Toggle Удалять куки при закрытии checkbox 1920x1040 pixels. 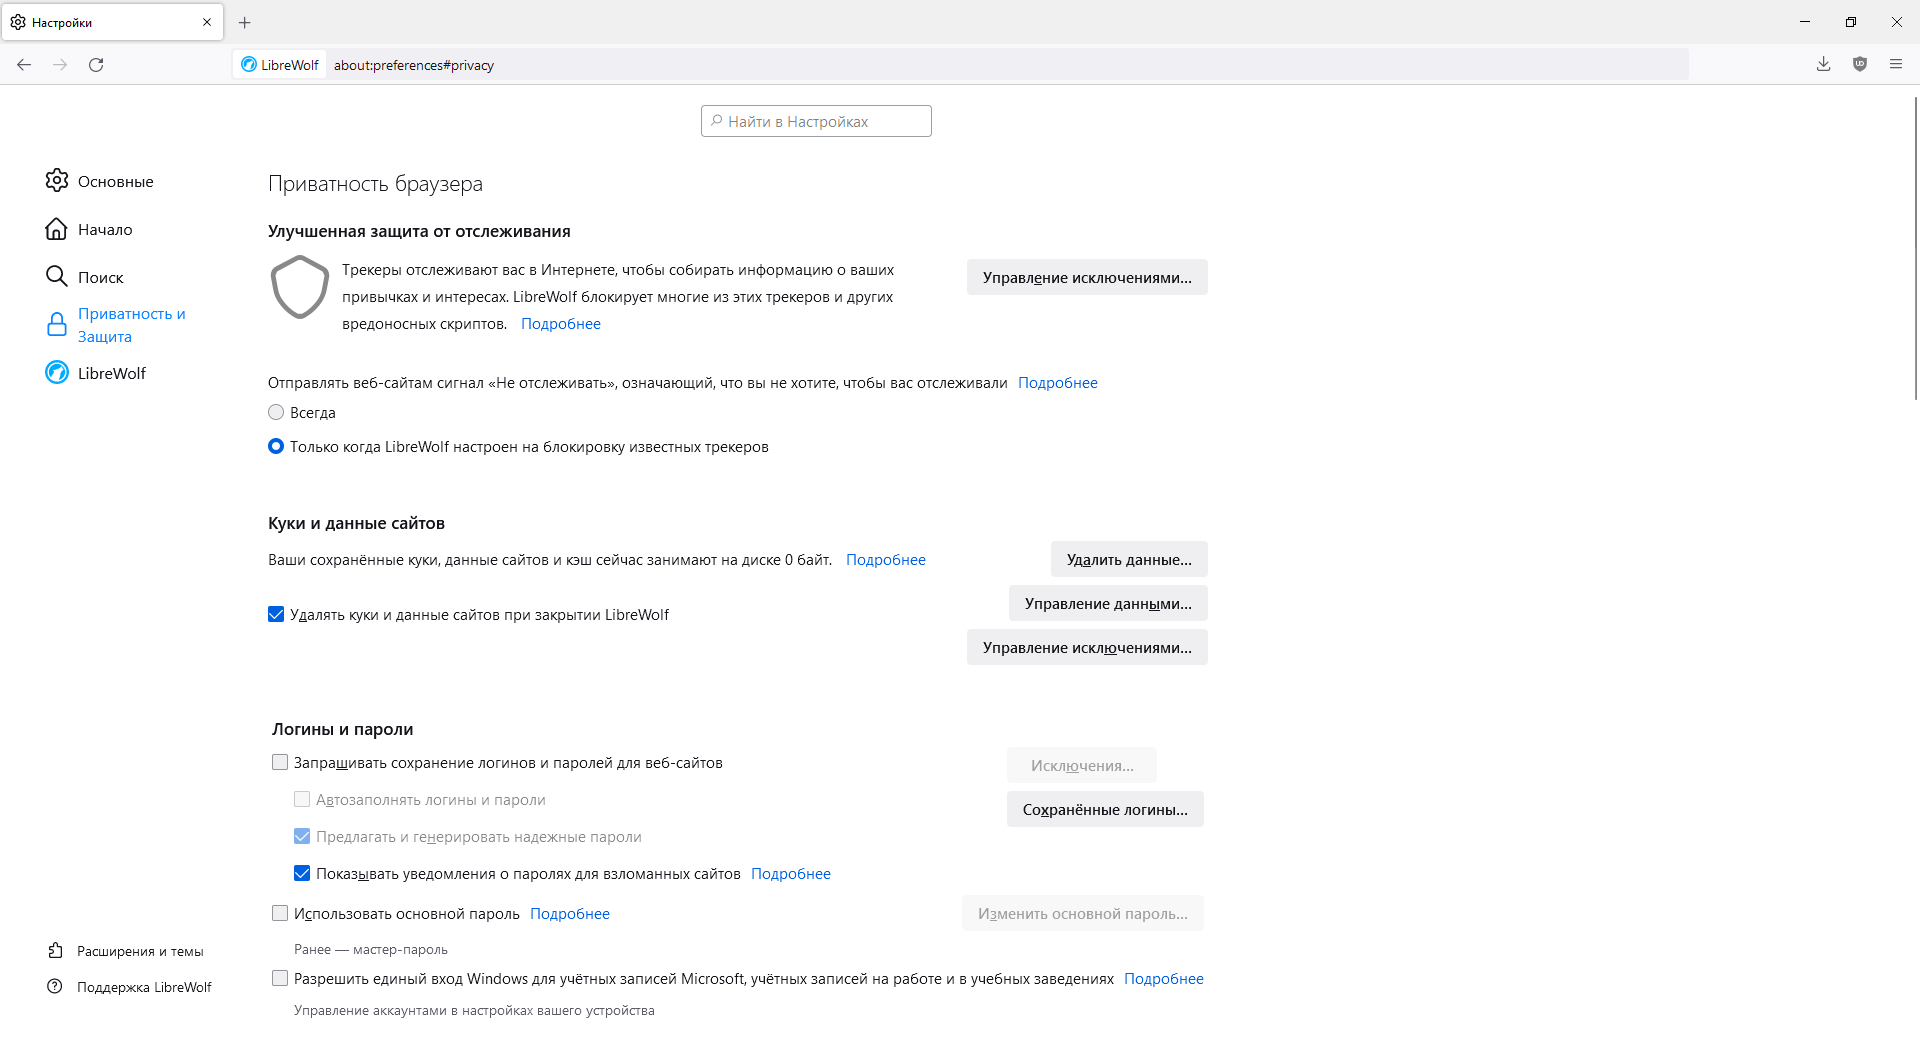(276, 614)
